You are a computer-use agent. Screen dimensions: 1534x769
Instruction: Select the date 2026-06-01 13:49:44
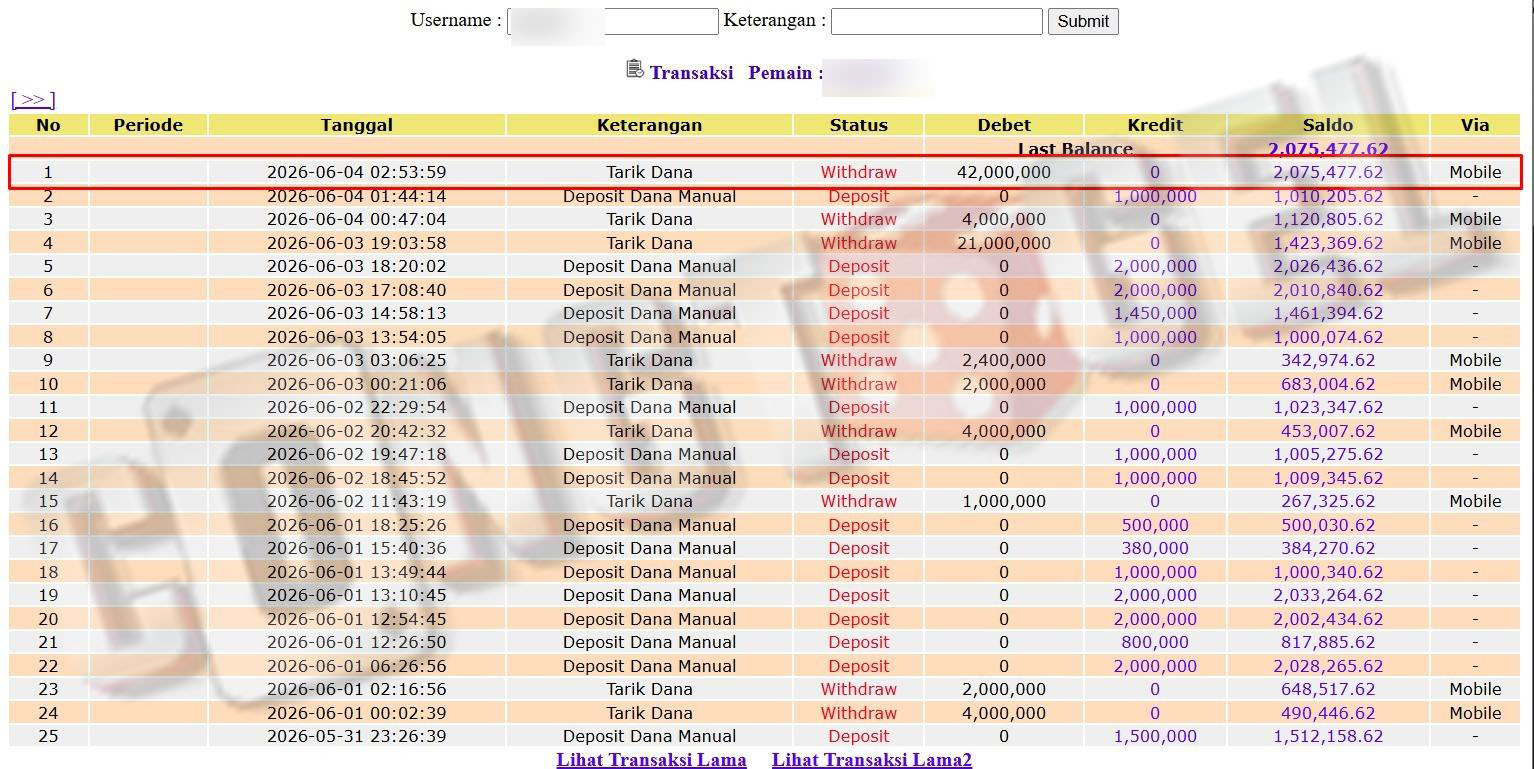click(x=357, y=572)
